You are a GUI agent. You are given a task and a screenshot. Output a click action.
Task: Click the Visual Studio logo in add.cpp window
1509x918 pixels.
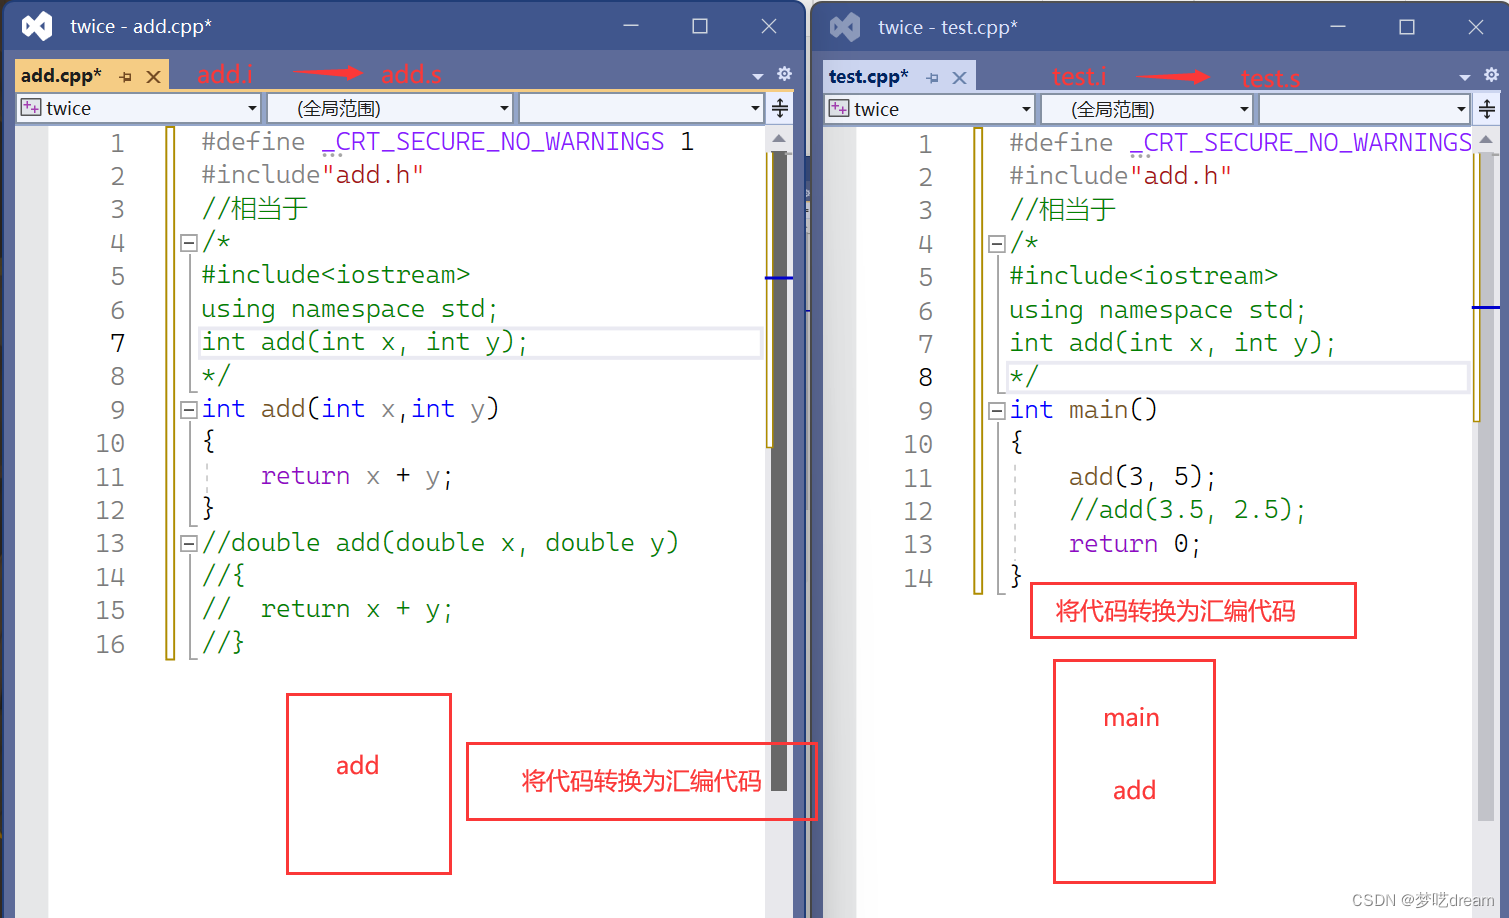37,26
